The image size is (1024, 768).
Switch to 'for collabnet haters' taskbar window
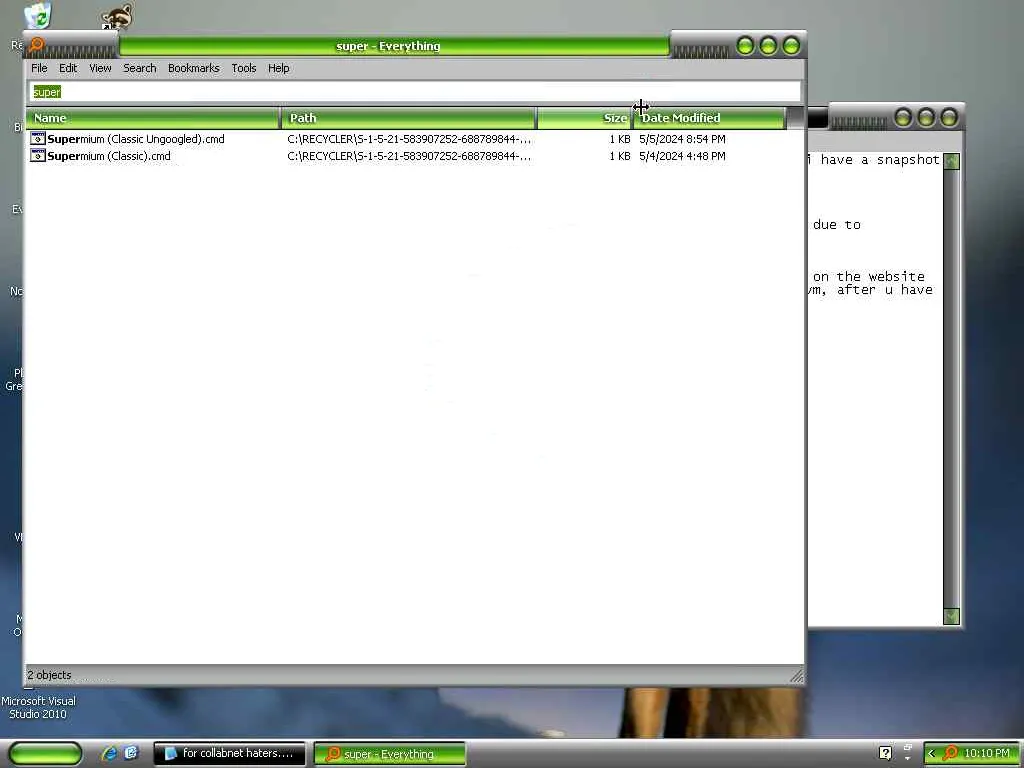pos(229,754)
